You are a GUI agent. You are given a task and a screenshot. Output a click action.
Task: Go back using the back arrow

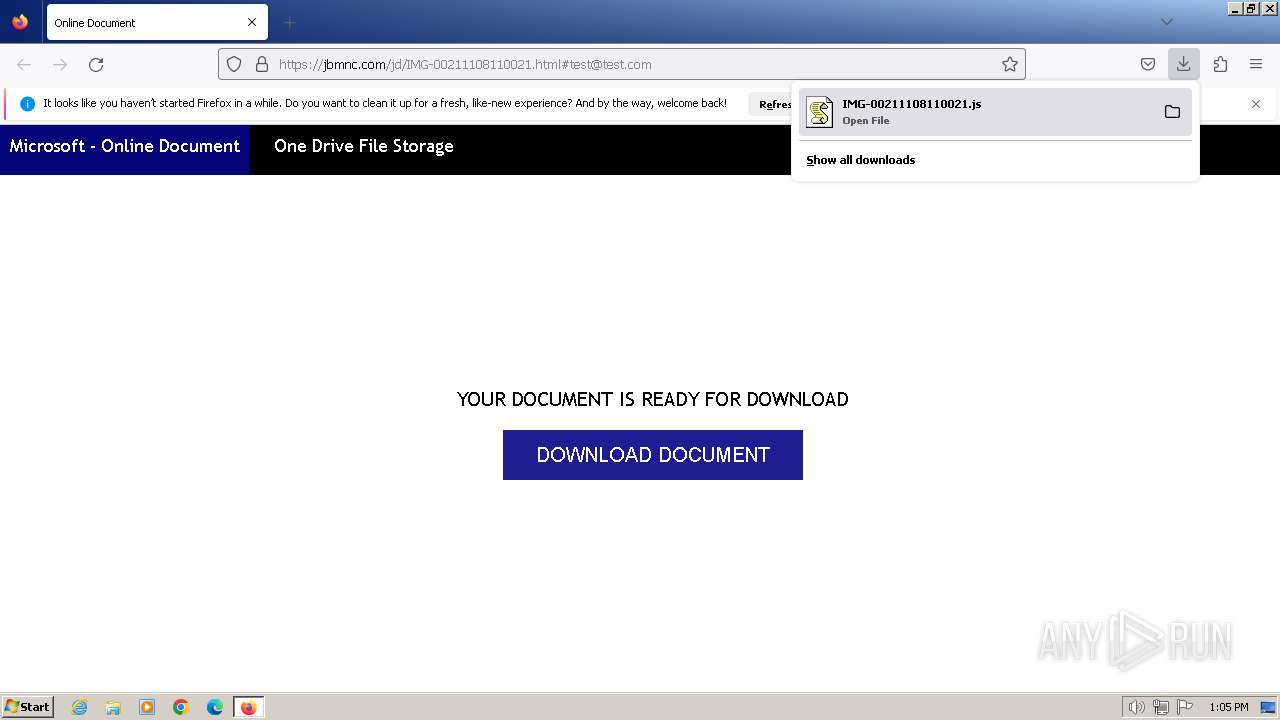pos(24,64)
